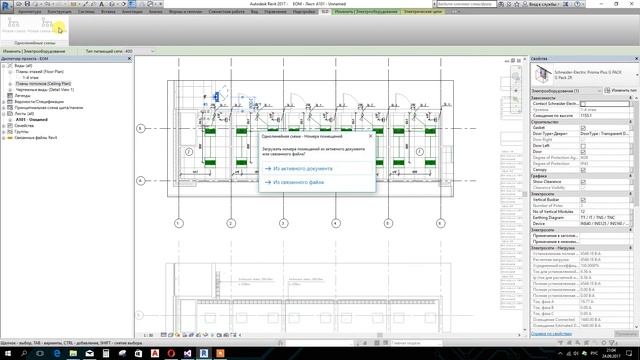The height and width of the screenshot is (360, 640).
Task: Open the Revit application menu button
Action: (6, 6)
